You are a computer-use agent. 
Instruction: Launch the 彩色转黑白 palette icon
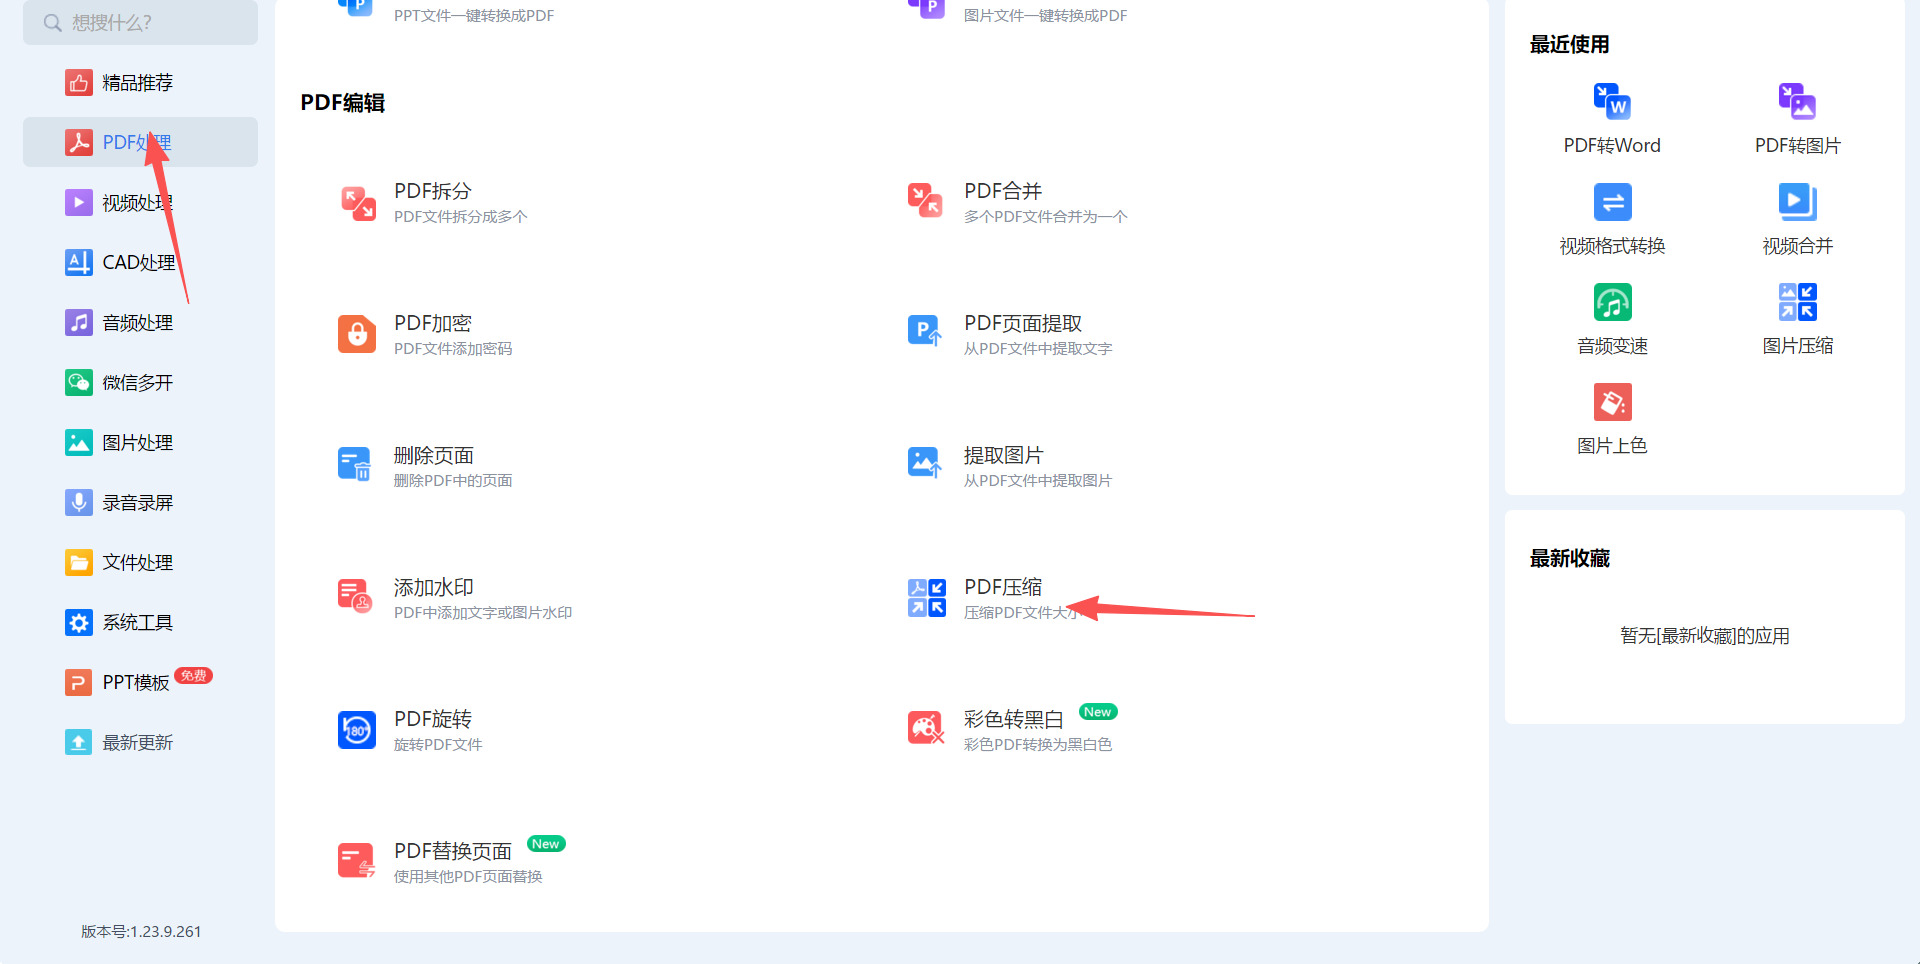click(926, 728)
